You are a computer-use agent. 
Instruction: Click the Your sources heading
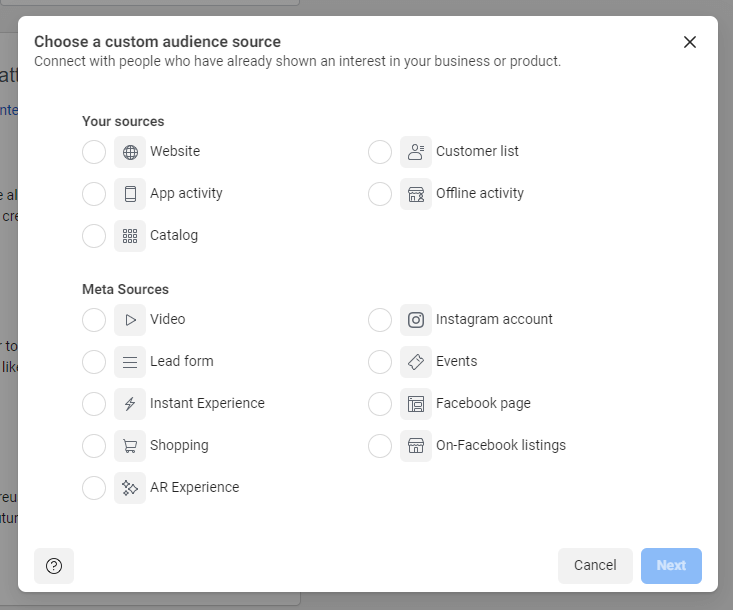click(x=123, y=122)
